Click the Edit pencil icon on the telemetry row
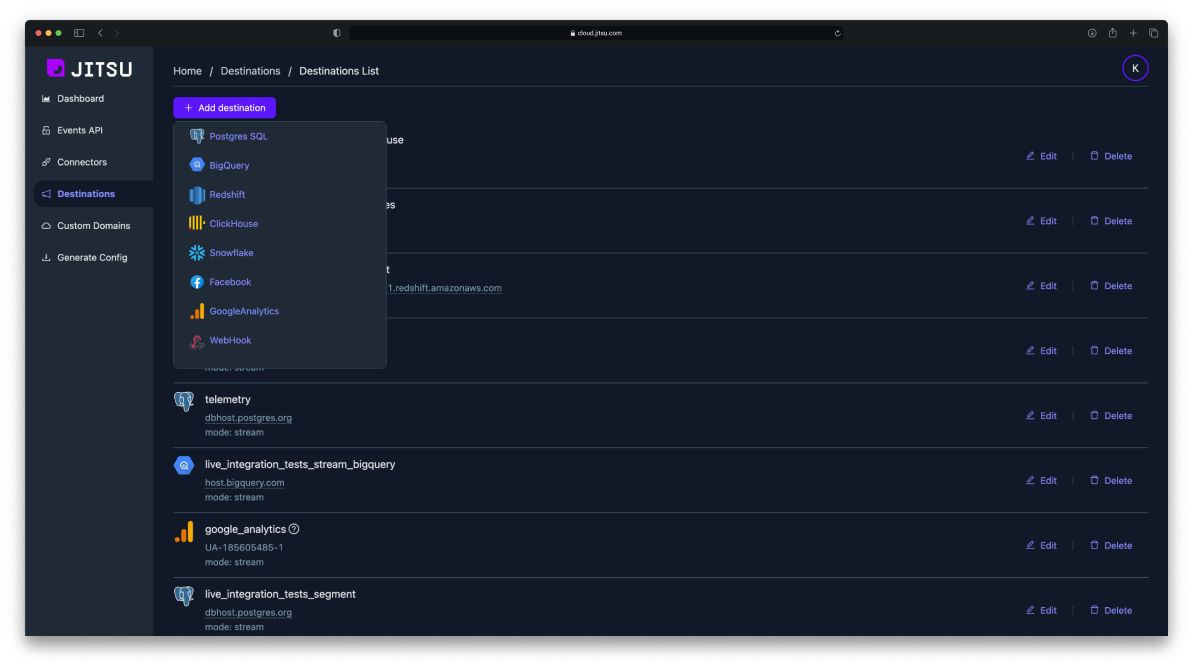This screenshot has height=666, width=1193. [1042, 415]
